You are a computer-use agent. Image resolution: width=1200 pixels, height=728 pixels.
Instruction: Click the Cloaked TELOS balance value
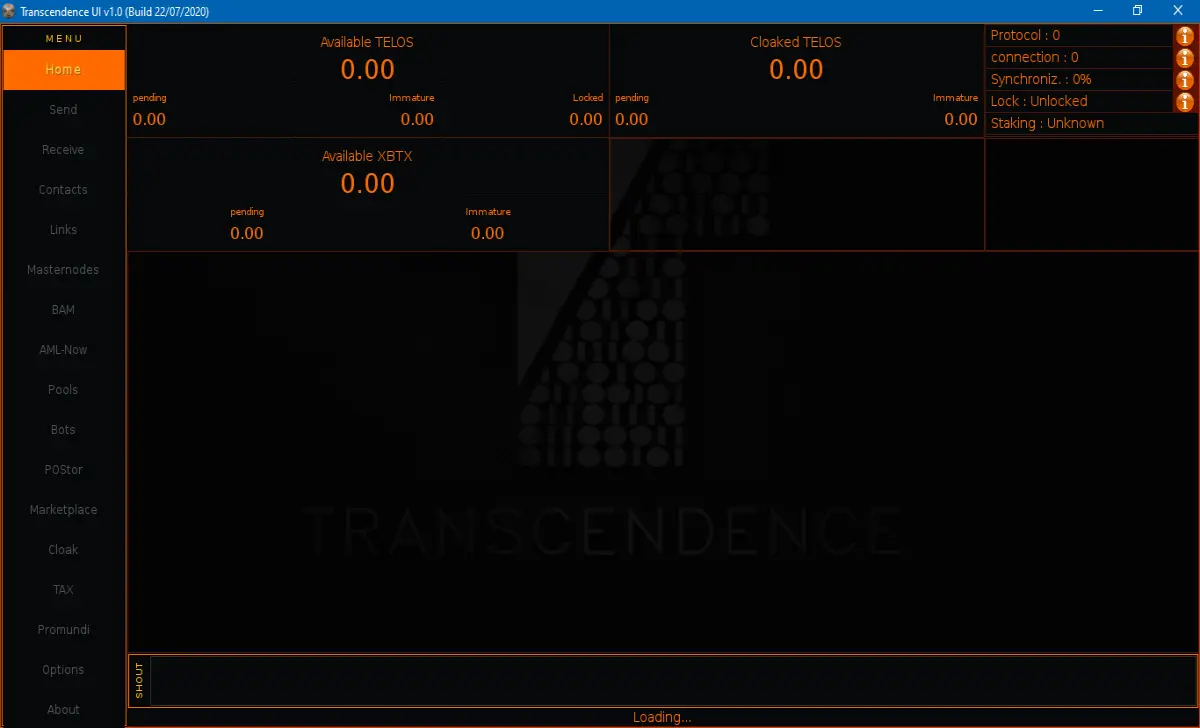tap(796, 70)
